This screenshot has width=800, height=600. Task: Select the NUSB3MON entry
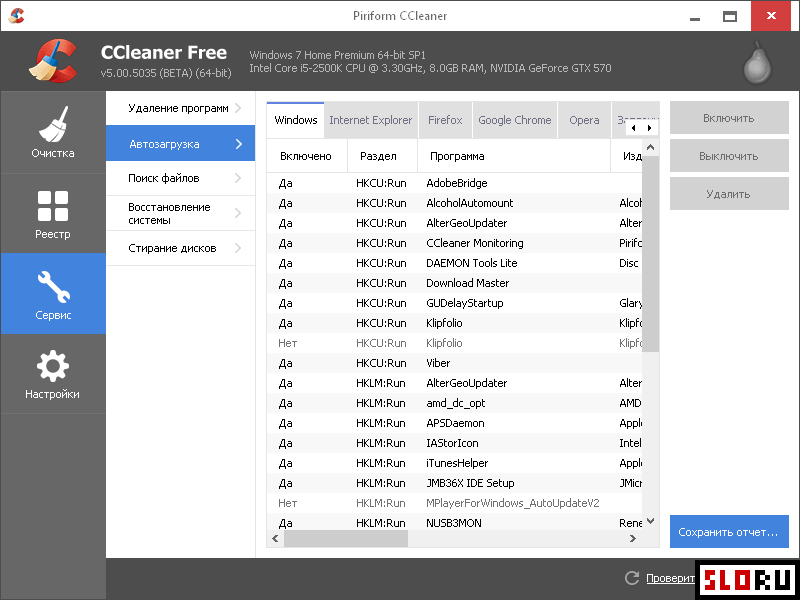[x=455, y=522]
